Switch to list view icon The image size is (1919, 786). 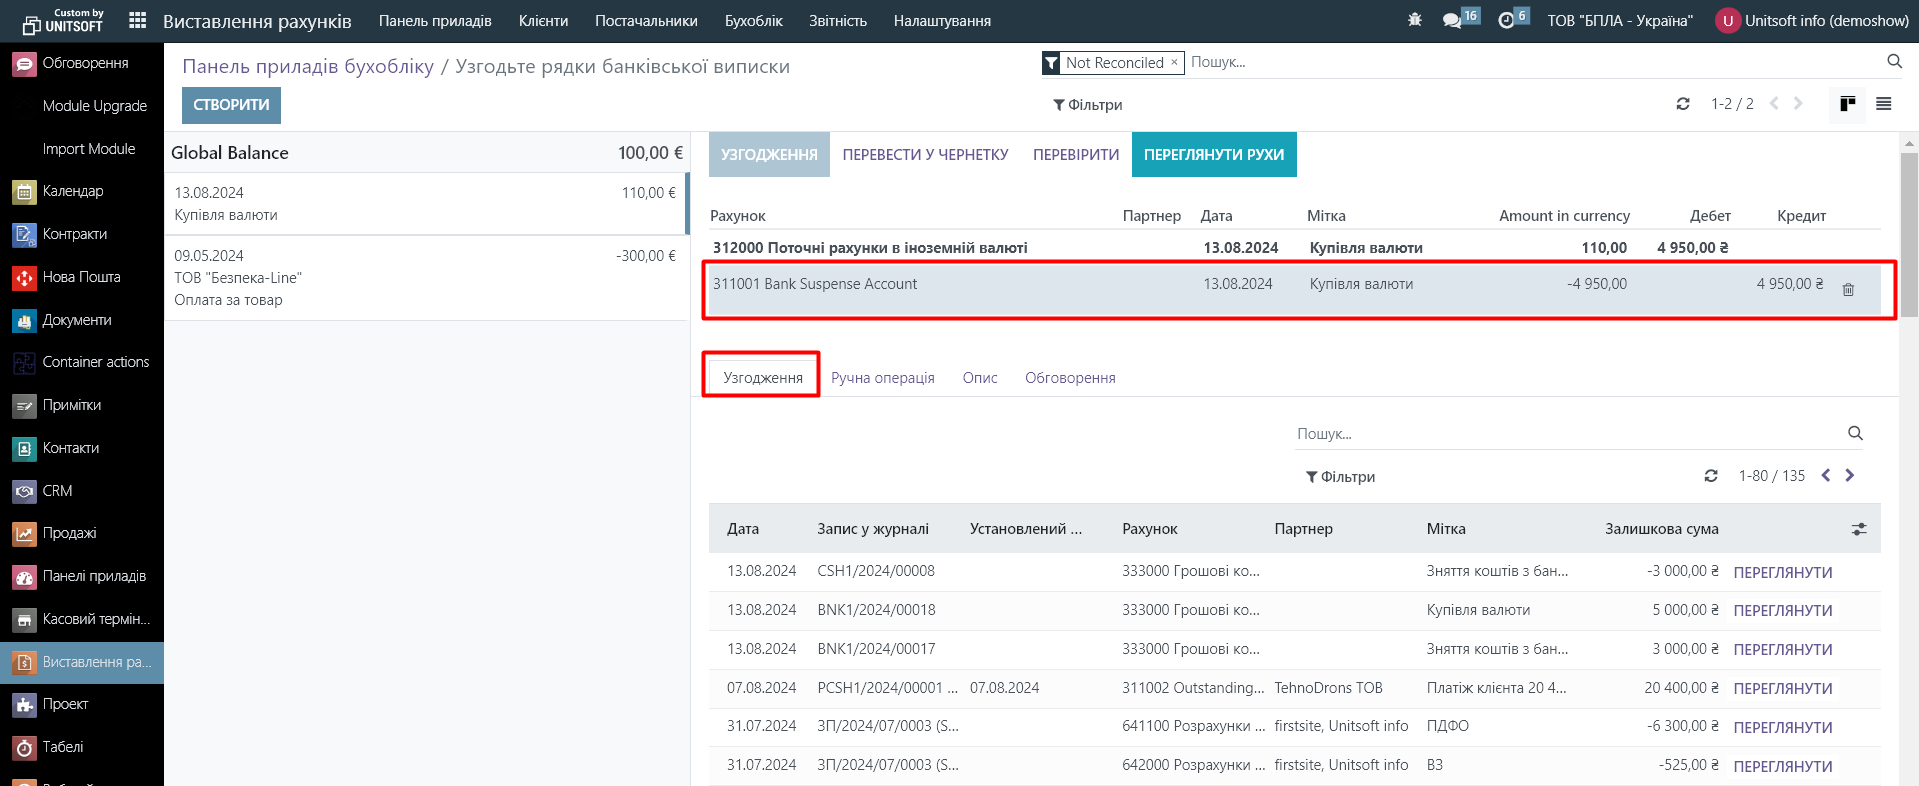point(1883,104)
